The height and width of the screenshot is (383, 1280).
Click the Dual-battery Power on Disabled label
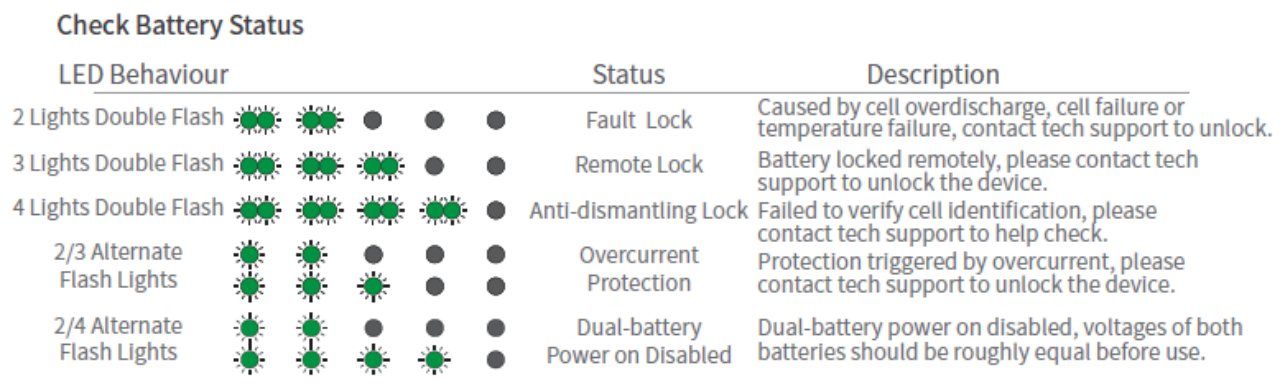coord(639,341)
